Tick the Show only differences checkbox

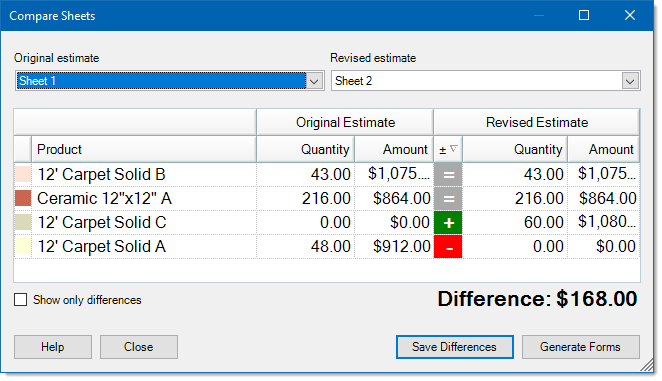20,300
